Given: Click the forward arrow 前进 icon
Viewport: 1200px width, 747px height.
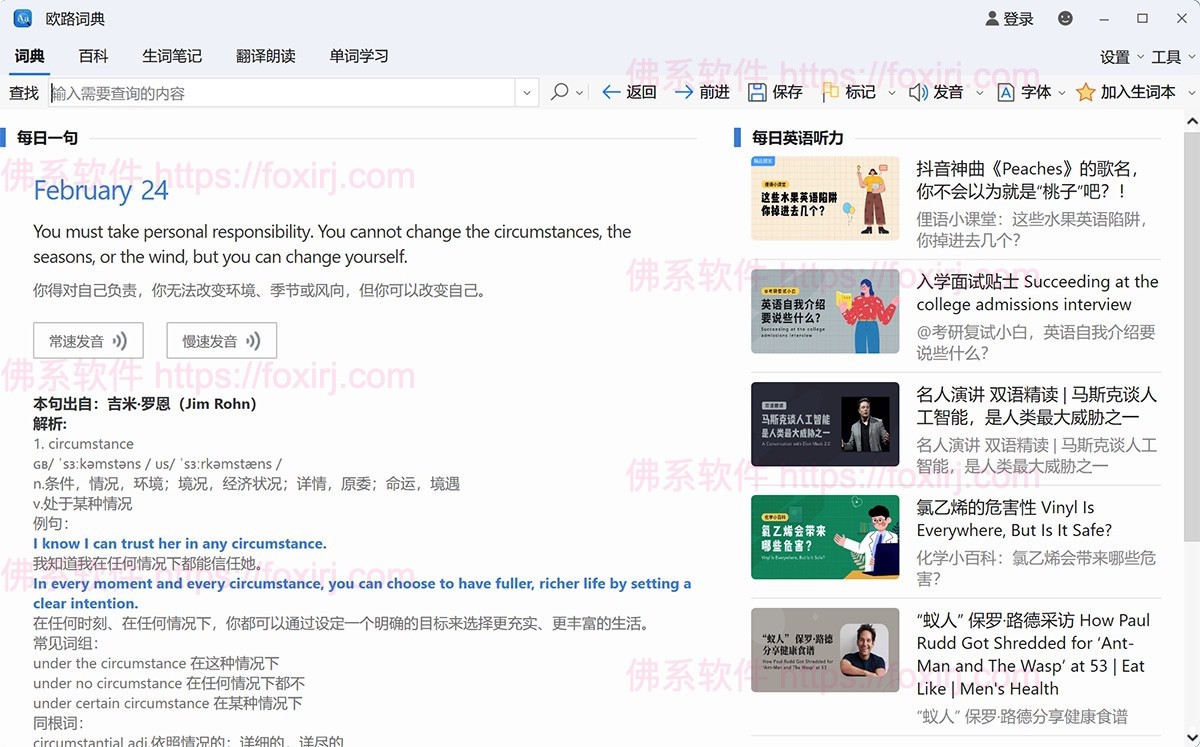Looking at the screenshot, I should 684,92.
